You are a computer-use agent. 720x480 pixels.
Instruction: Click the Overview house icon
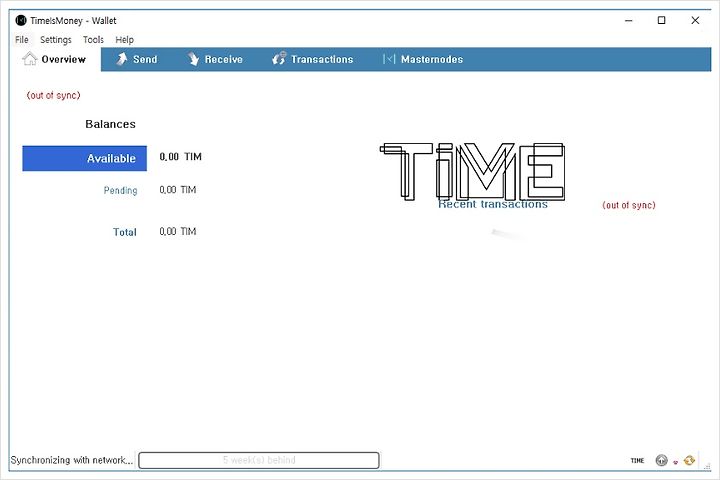pyautogui.click(x=29, y=59)
